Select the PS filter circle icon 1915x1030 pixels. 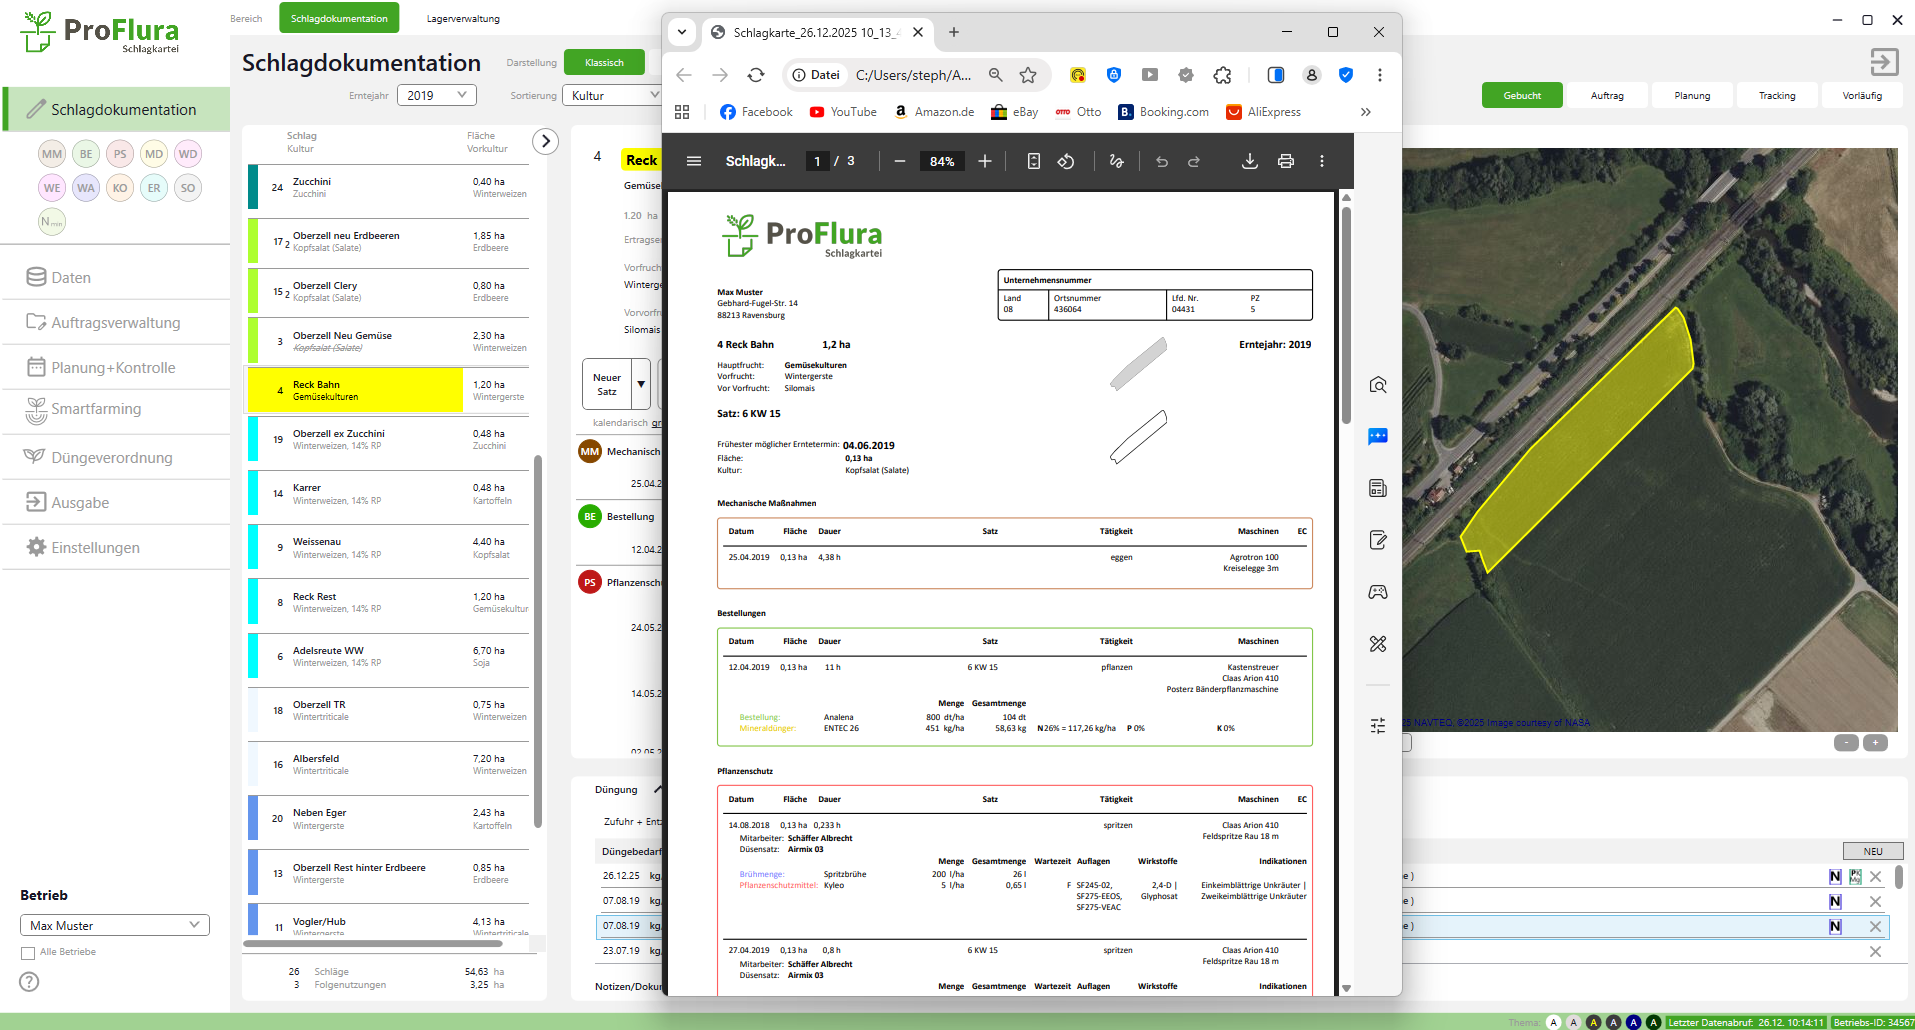[x=120, y=154]
